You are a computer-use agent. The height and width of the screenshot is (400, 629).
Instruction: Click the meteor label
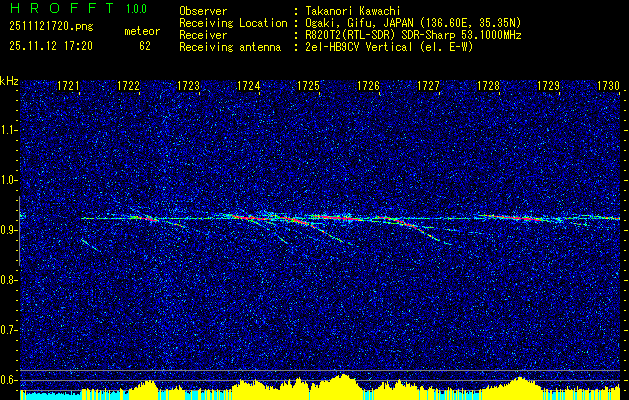142,31
